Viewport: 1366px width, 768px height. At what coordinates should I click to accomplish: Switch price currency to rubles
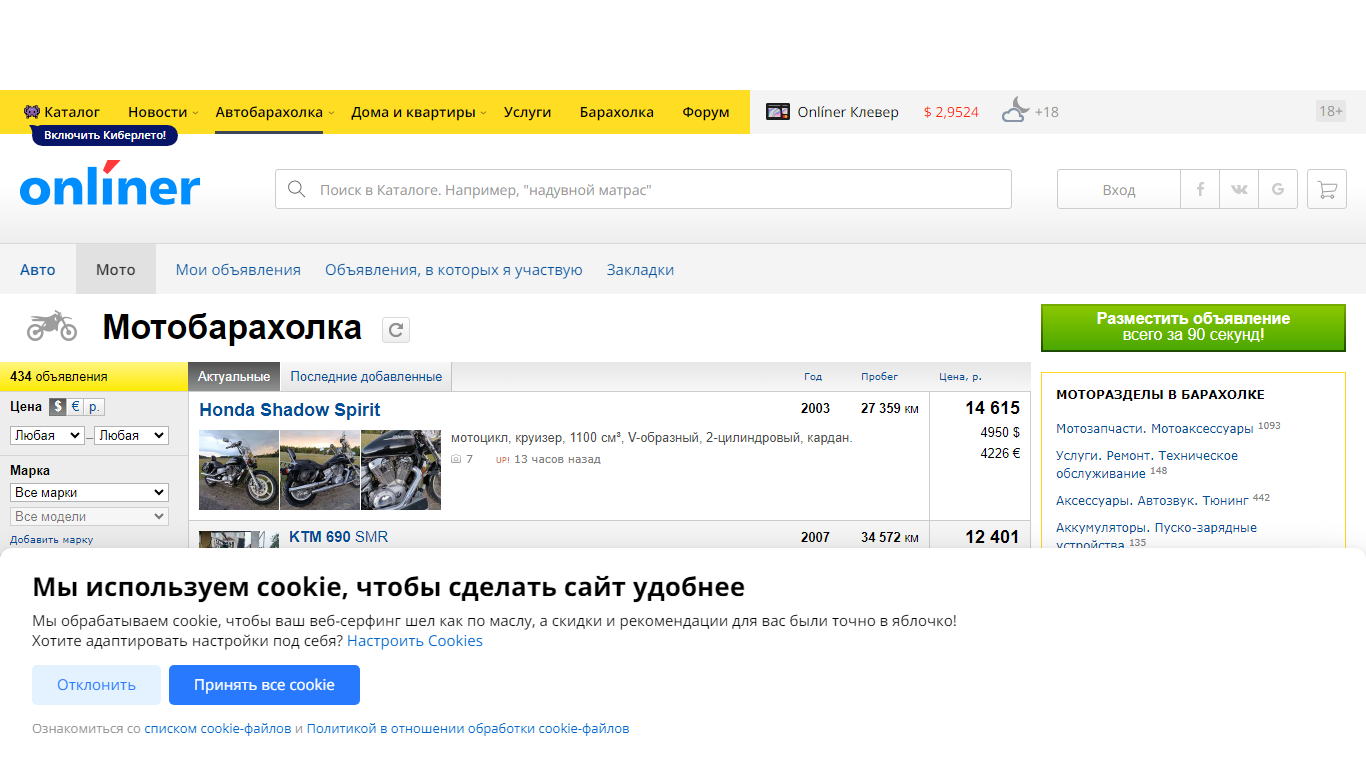click(94, 407)
